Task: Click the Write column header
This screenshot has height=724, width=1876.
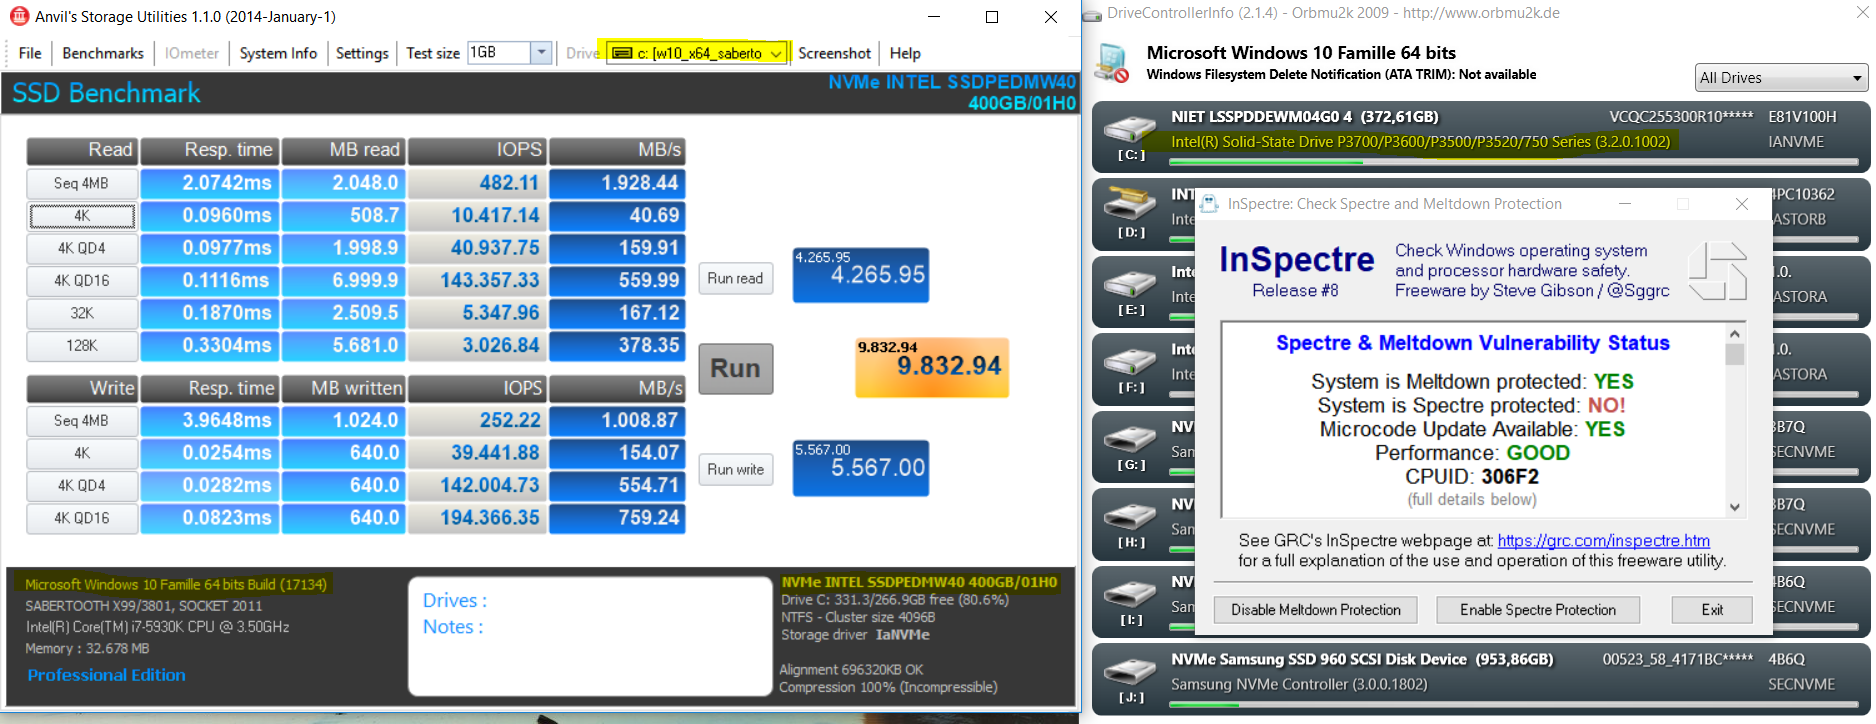Action: click(82, 388)
